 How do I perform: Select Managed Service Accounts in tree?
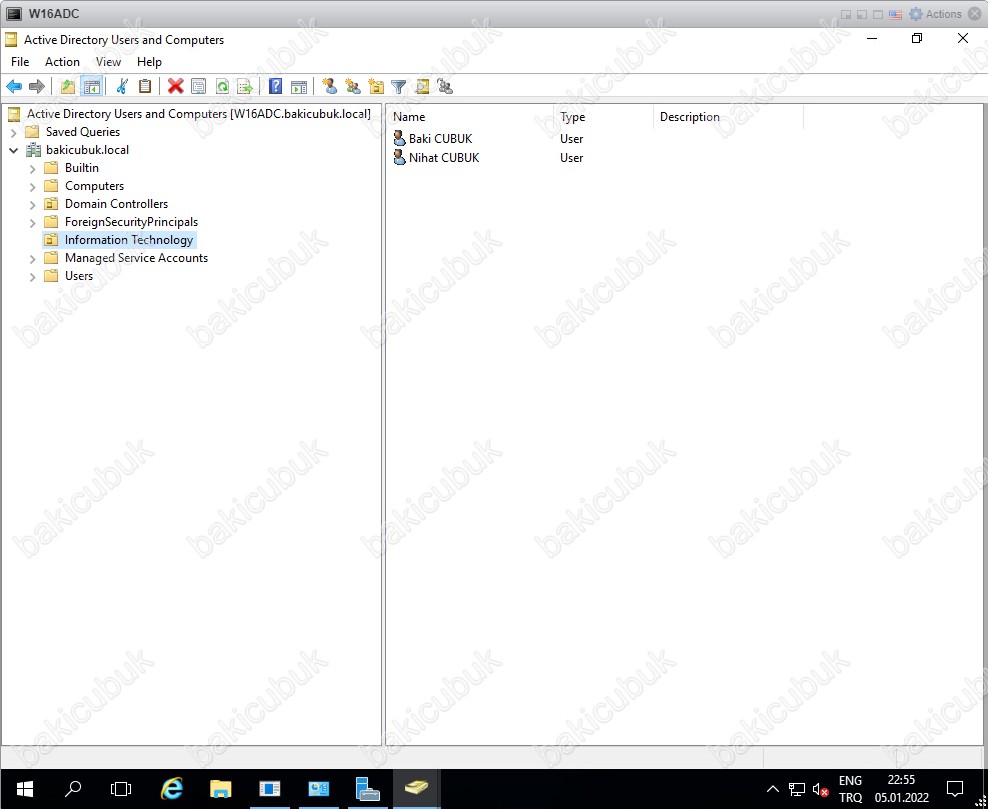pos(136,258)
